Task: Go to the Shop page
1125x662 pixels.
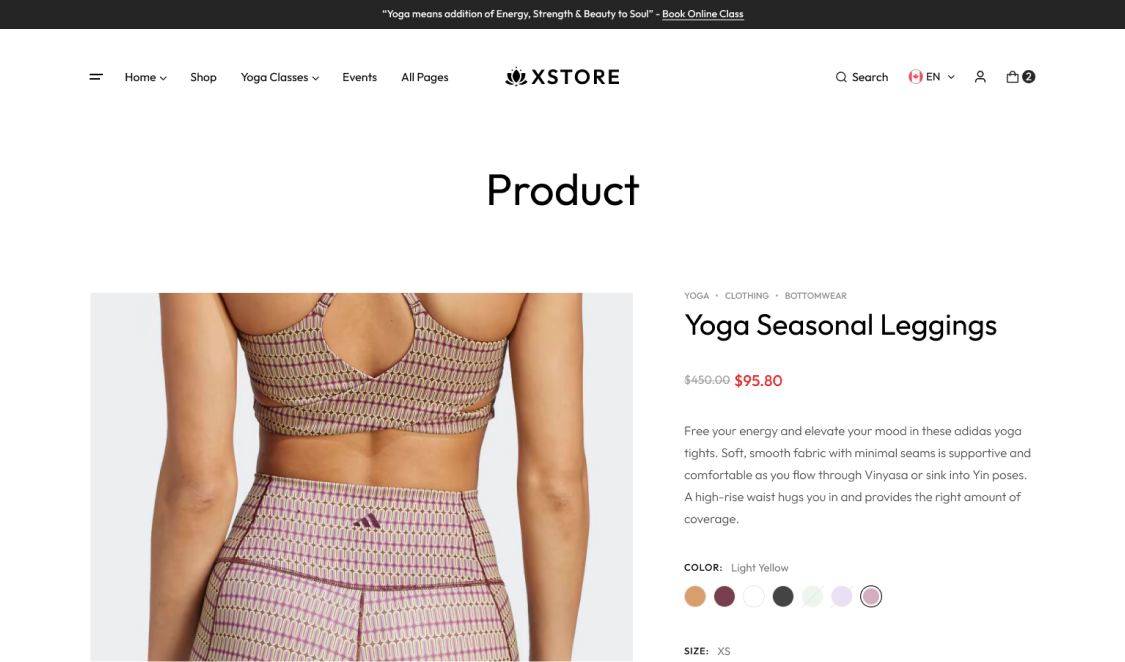Action: 203,77
